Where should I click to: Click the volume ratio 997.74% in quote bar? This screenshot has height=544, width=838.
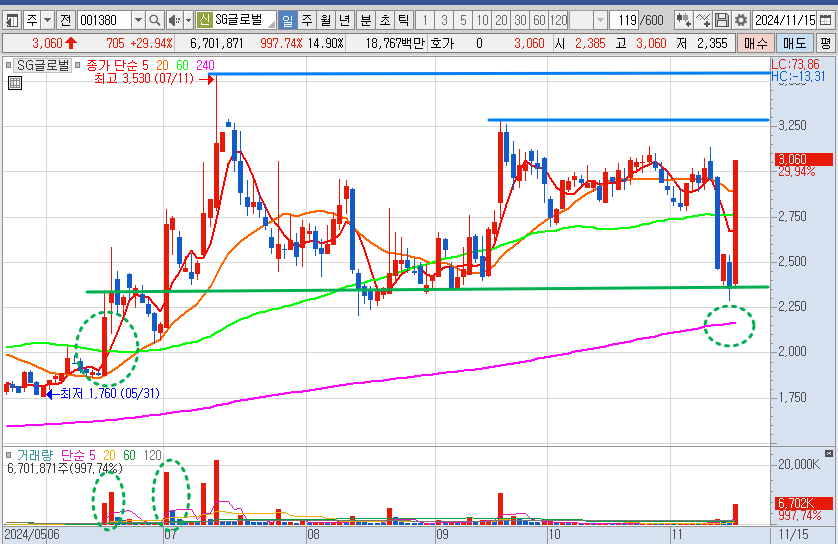coord(281,43)
